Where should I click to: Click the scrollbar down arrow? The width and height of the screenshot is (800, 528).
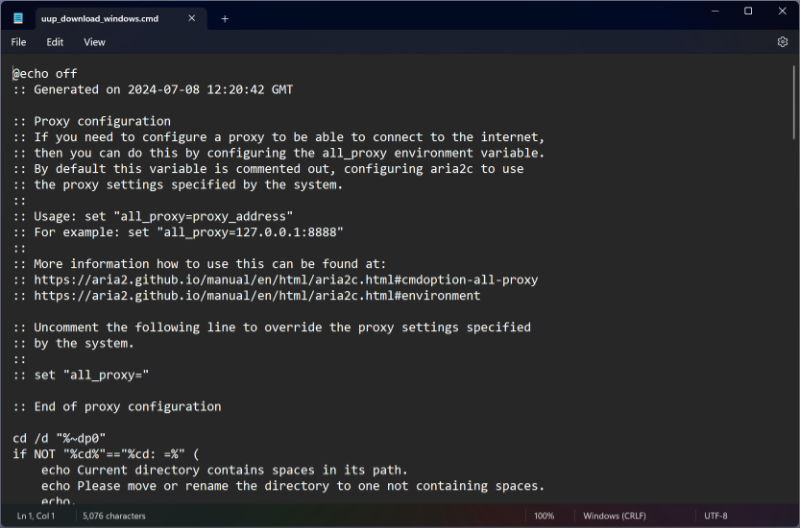794,499
